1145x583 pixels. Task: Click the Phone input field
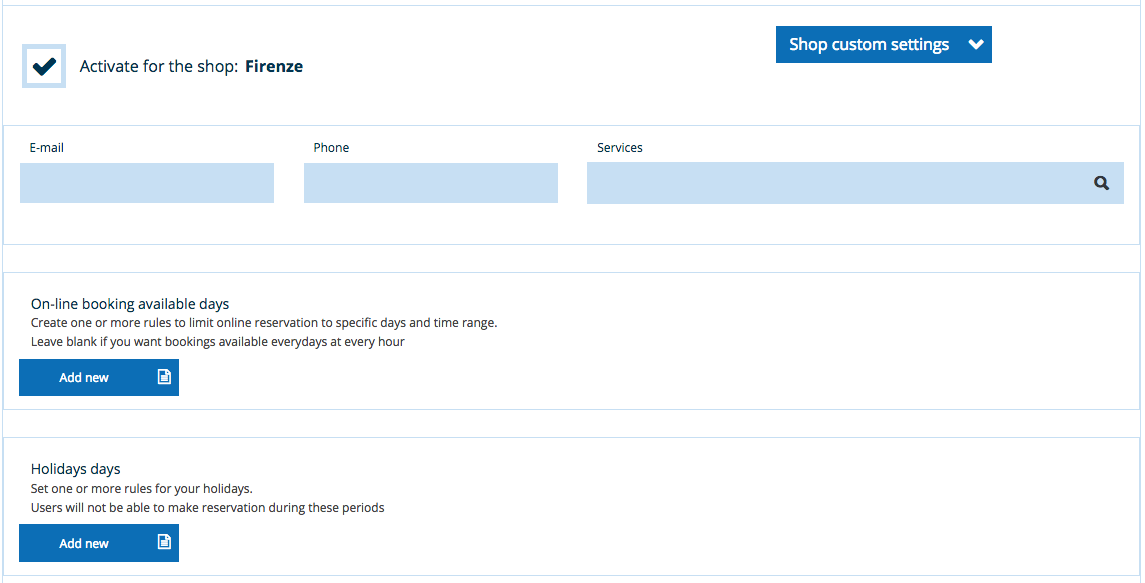click(x=430, y=183)
